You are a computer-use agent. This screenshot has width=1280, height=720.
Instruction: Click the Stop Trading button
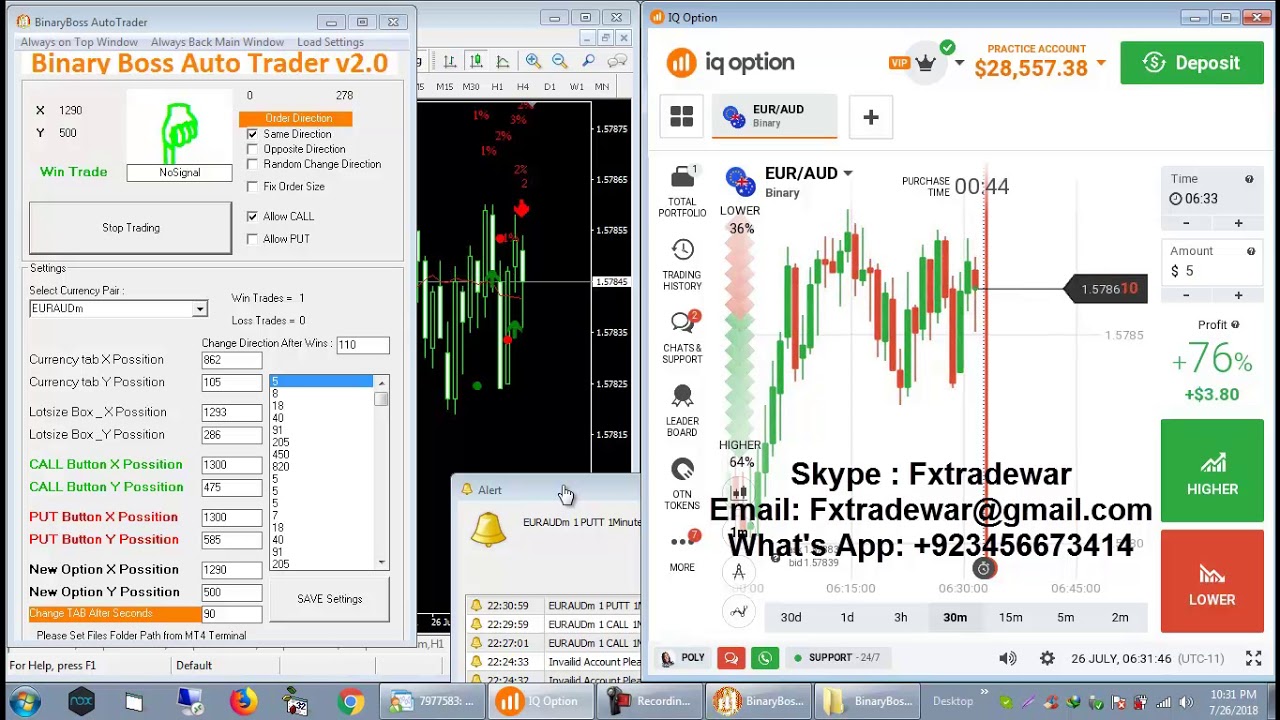coord(130,228)
